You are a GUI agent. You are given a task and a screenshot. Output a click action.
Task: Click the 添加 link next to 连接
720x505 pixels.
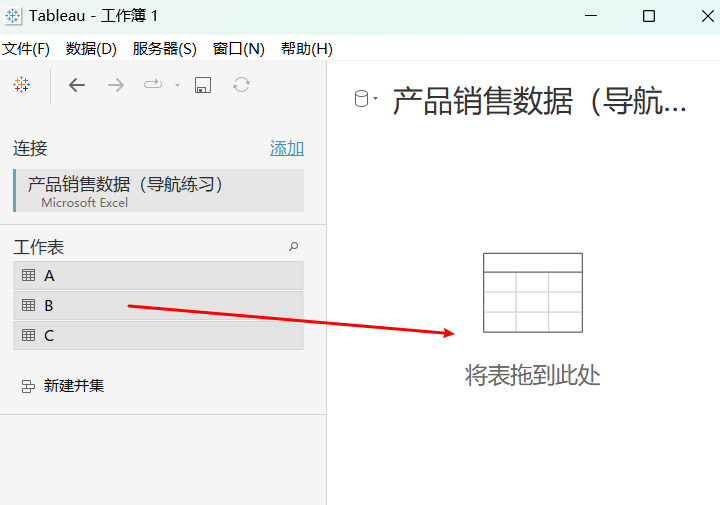287,148
